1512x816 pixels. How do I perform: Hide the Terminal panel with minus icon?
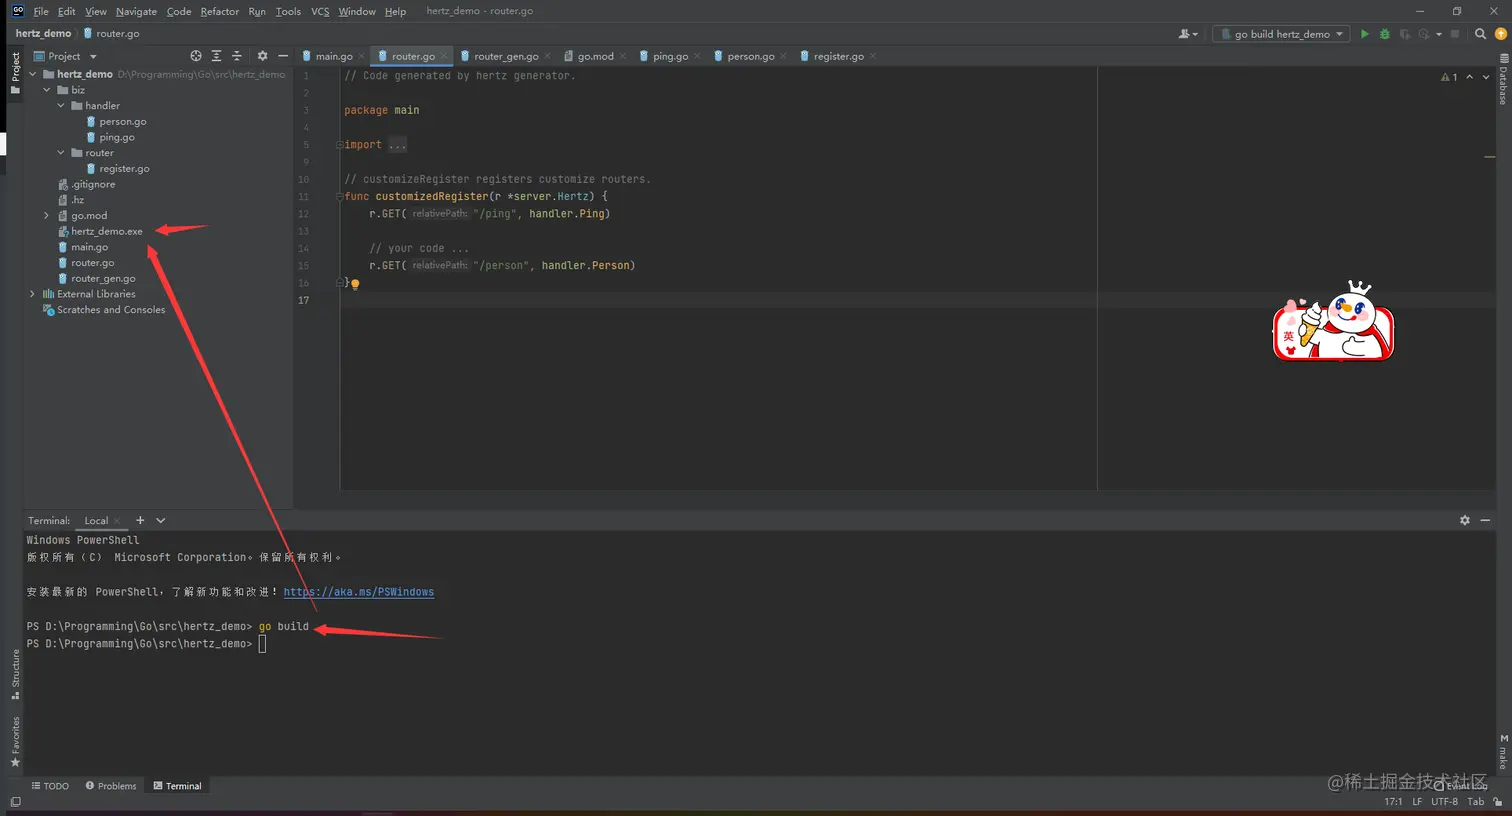coord(1485,520)
